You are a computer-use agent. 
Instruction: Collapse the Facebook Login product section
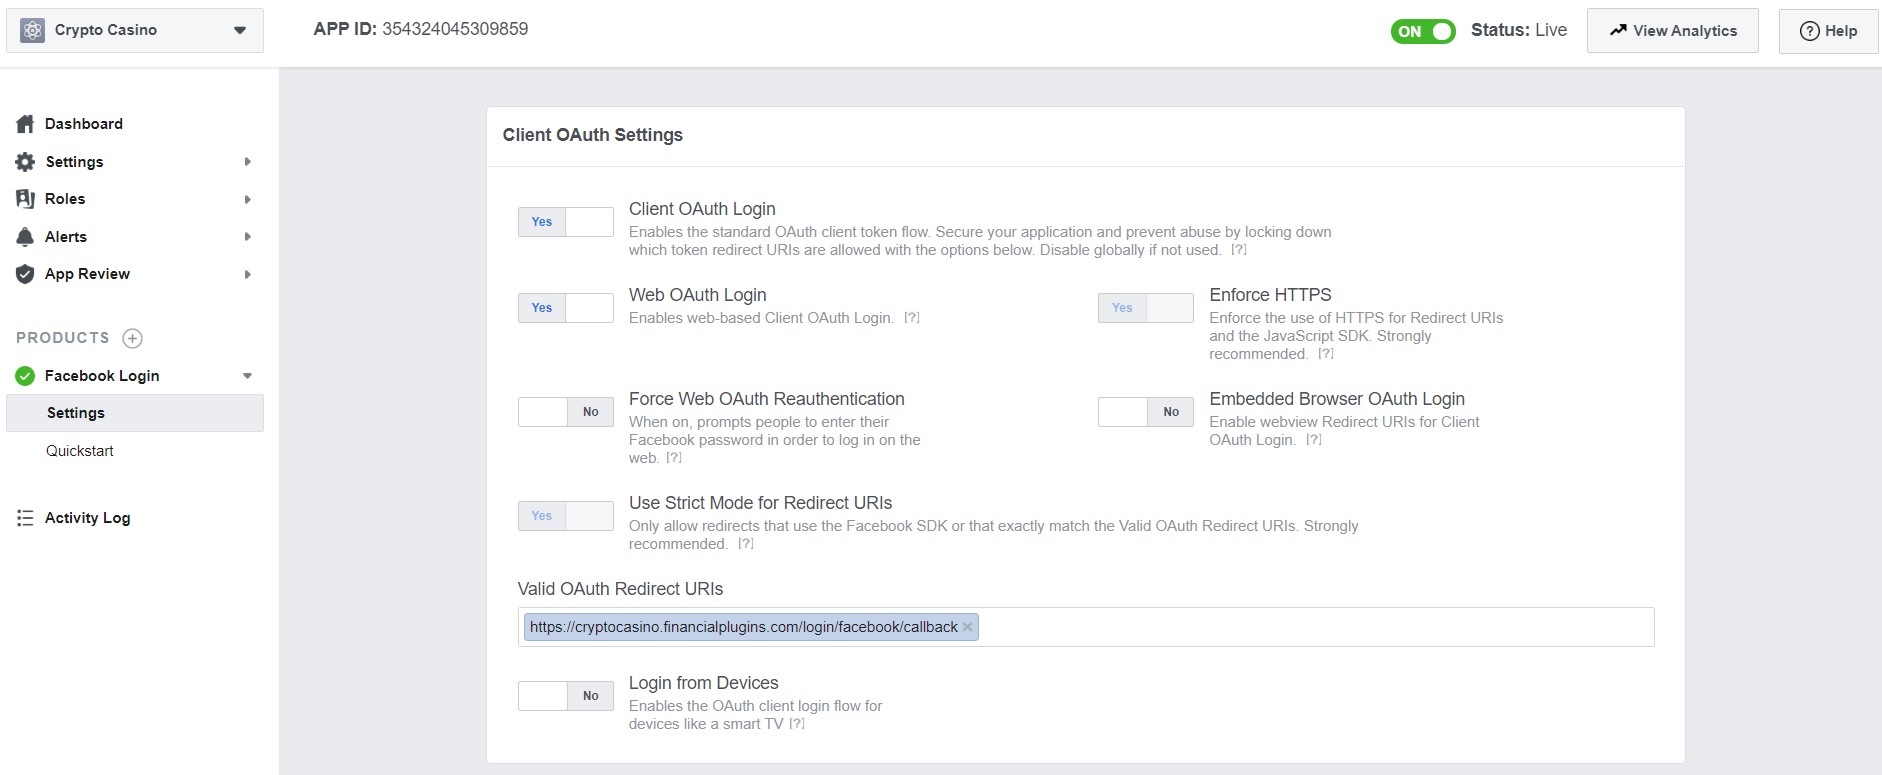(247, 376)
